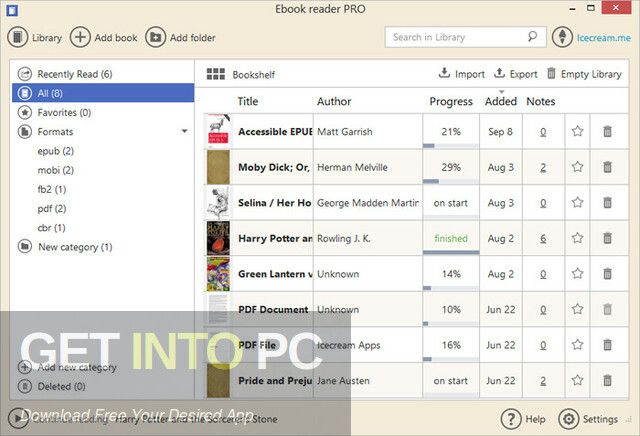This screenshot has height=436, width=640.
Task: Open the Help question mark icon
Action: point(511,419)
